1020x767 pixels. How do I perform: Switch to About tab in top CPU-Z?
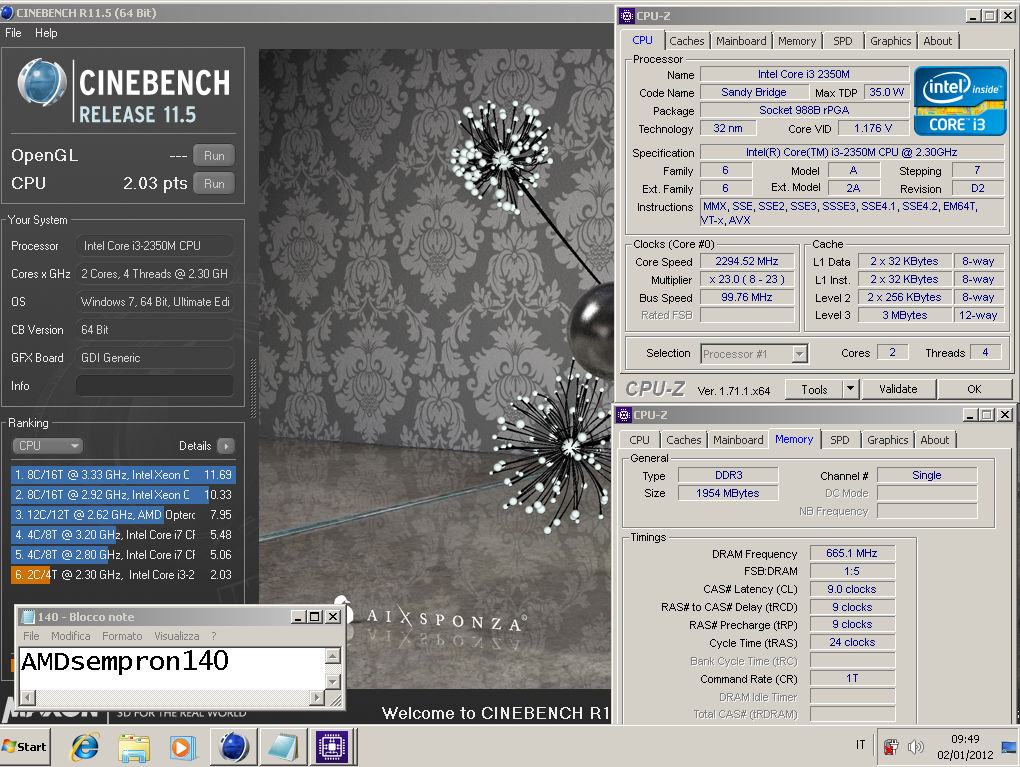pos(937,41)
